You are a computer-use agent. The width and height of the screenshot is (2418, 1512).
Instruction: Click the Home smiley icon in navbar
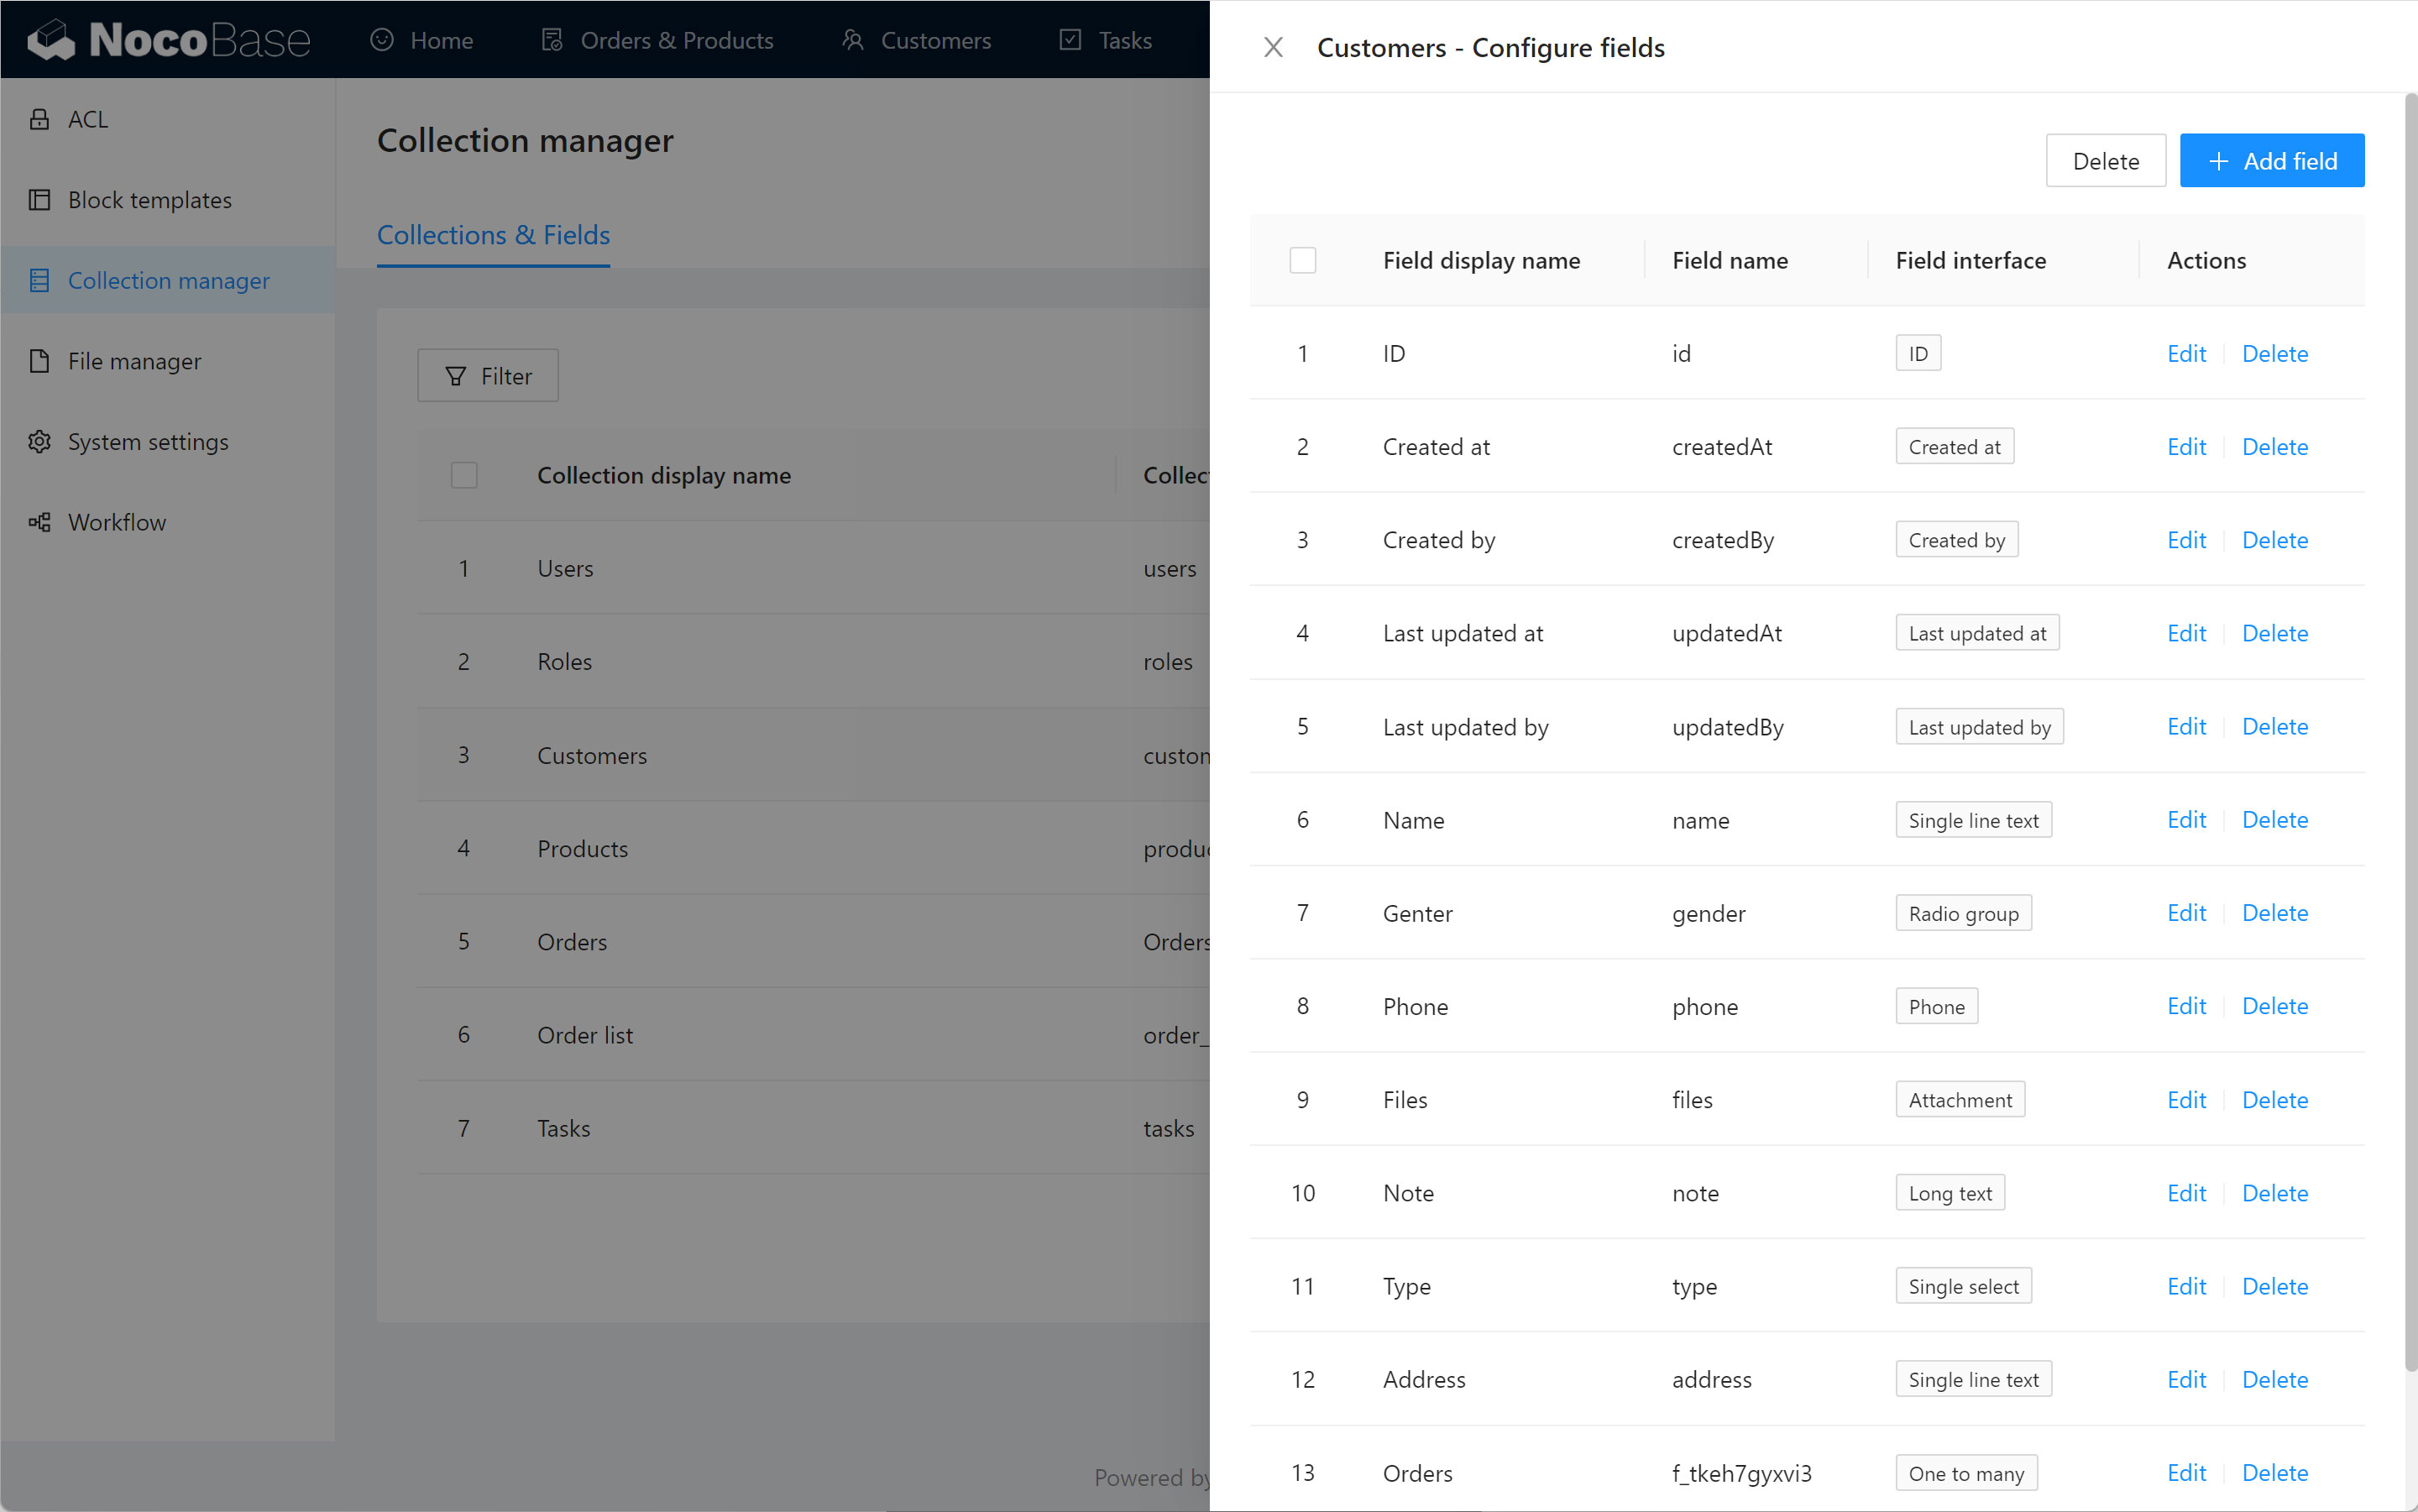(382, 40)
